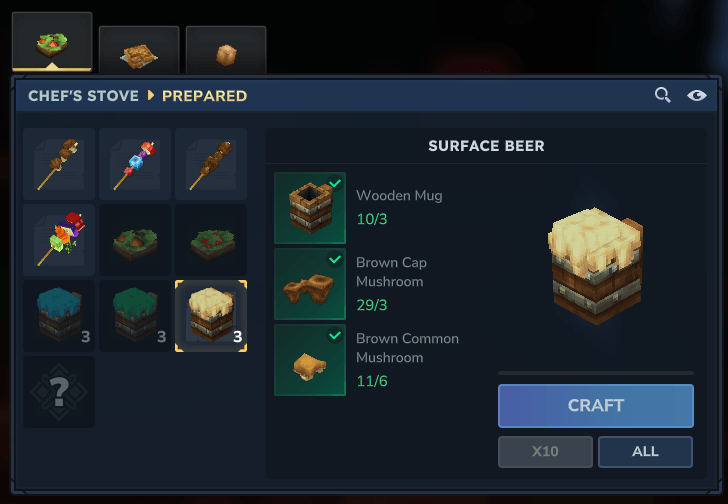Click the Brown Common Mushroom ingredient tile
This screenshot has width=728, height=504.
point(310,360)
